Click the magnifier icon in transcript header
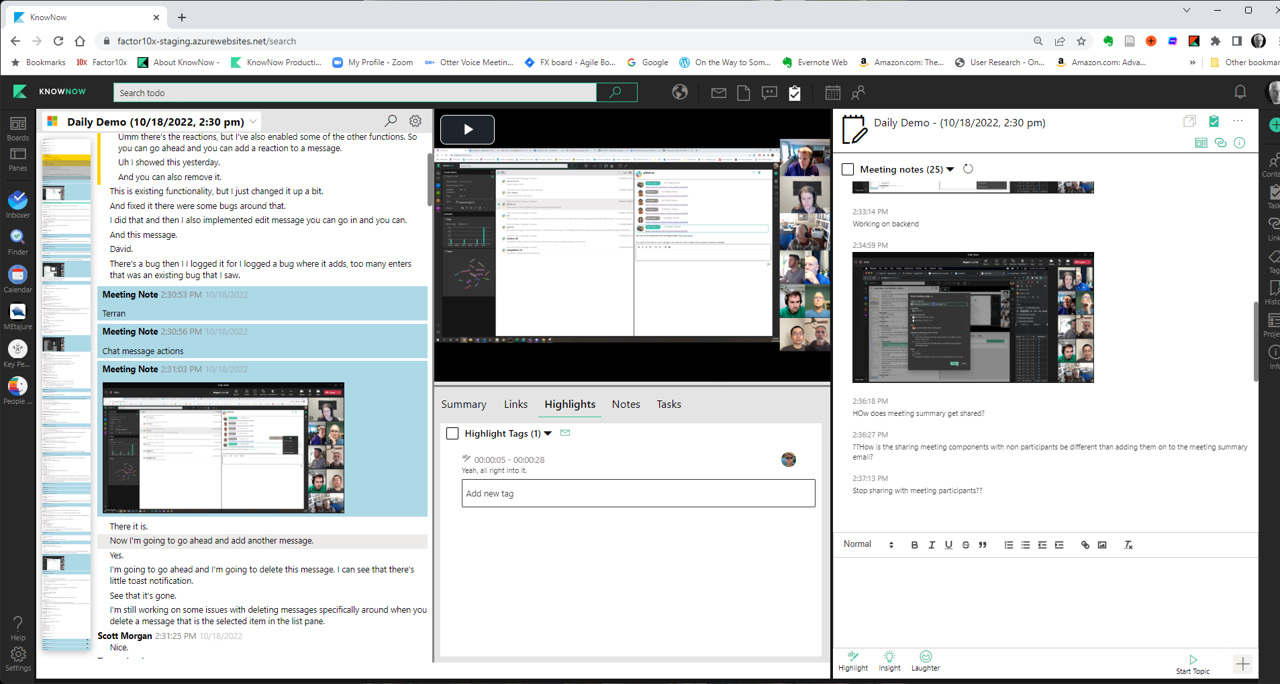The height and width of the screenshot is (684, 1280). pyautogui.click(x=391, y=121)
